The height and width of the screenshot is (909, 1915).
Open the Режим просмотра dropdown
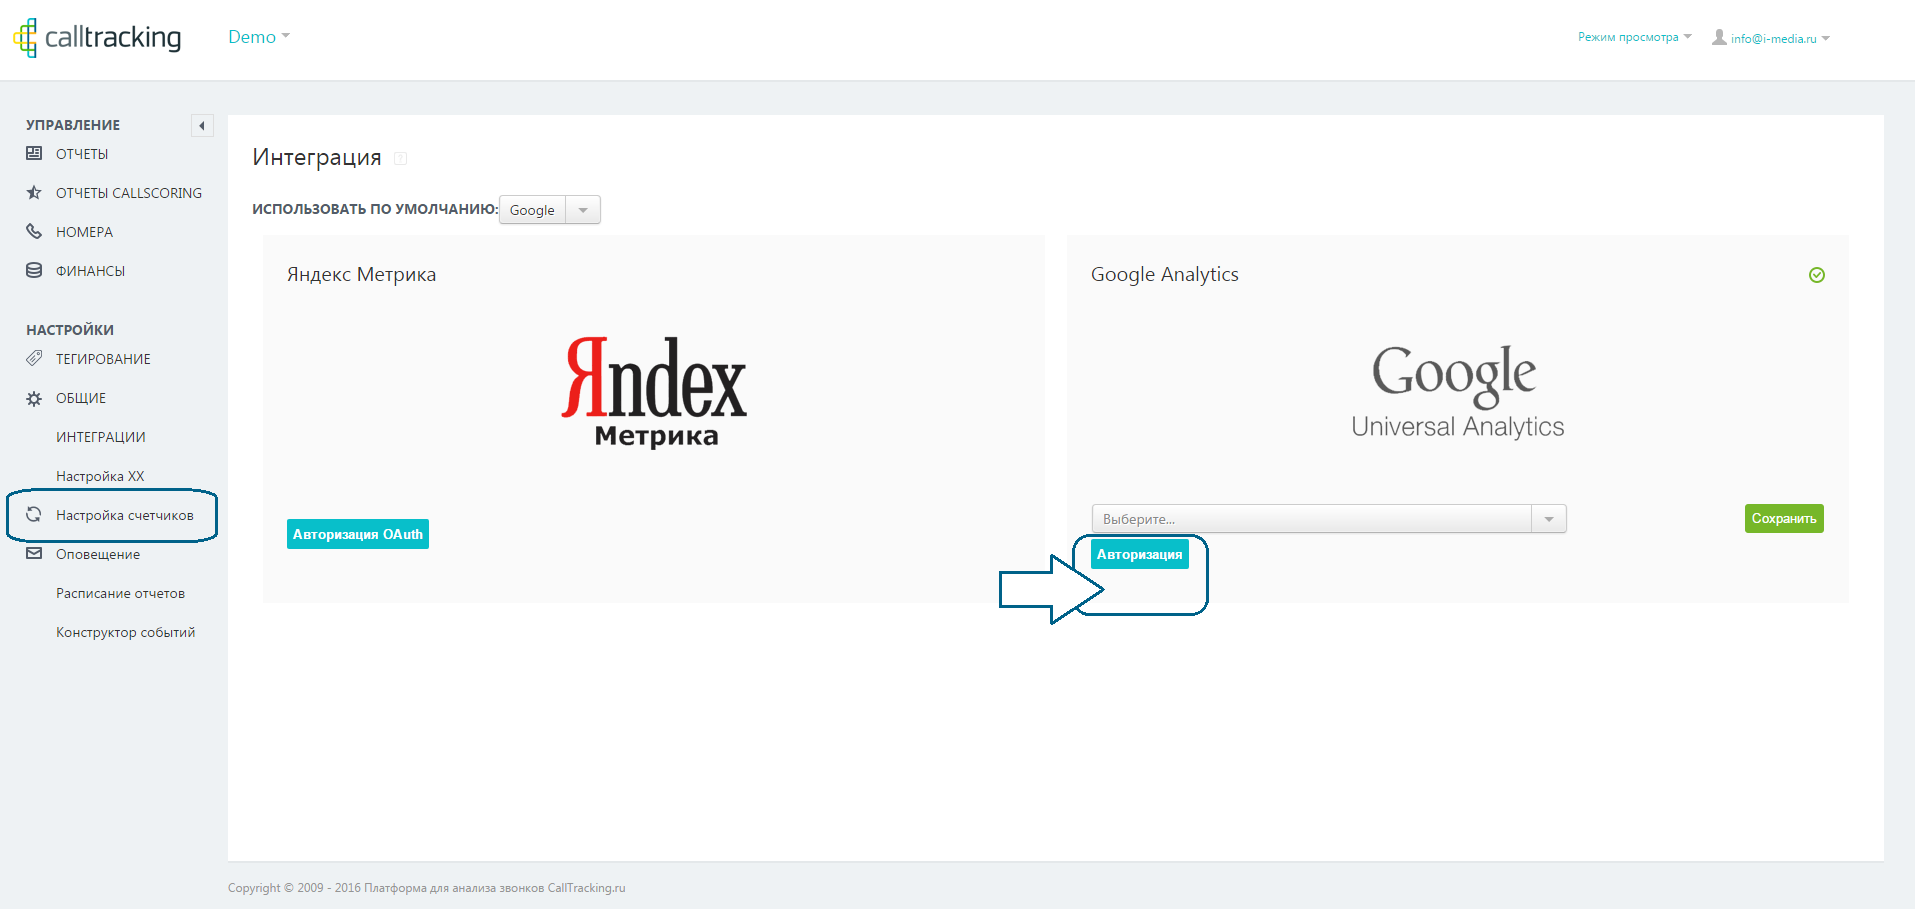click(x=1635, y=37)
